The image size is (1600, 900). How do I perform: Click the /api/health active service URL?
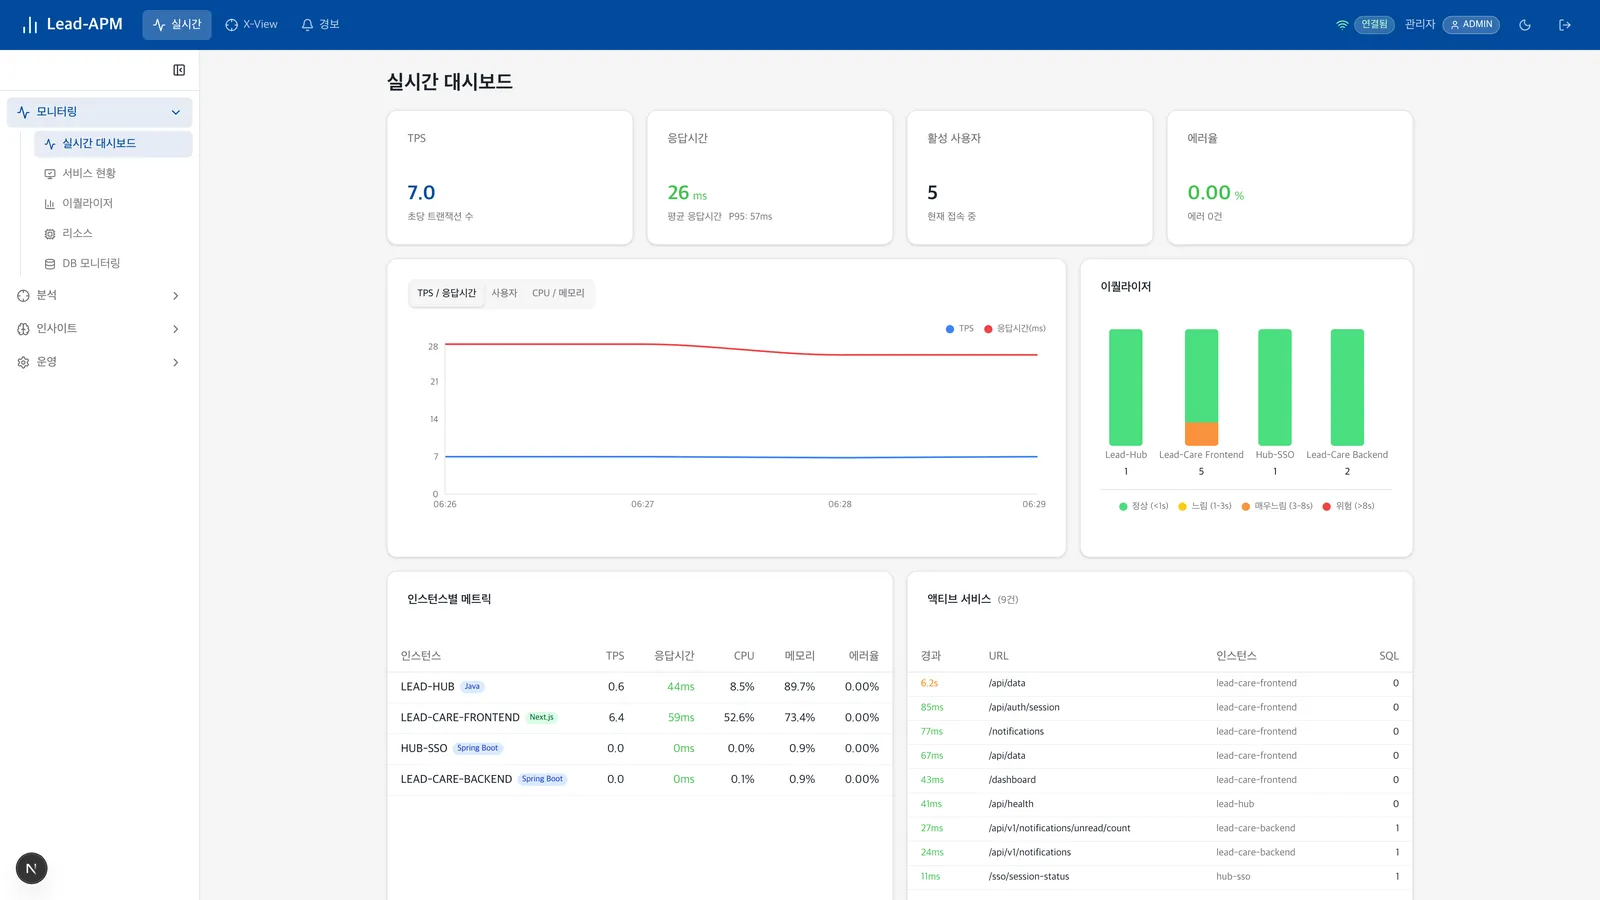[1011, 804]
